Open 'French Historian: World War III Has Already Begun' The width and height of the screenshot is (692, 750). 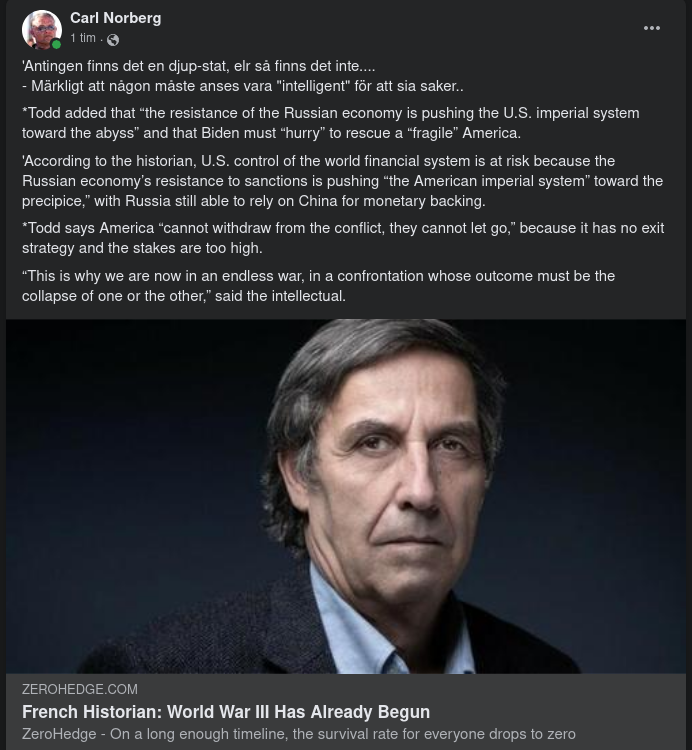226,712
